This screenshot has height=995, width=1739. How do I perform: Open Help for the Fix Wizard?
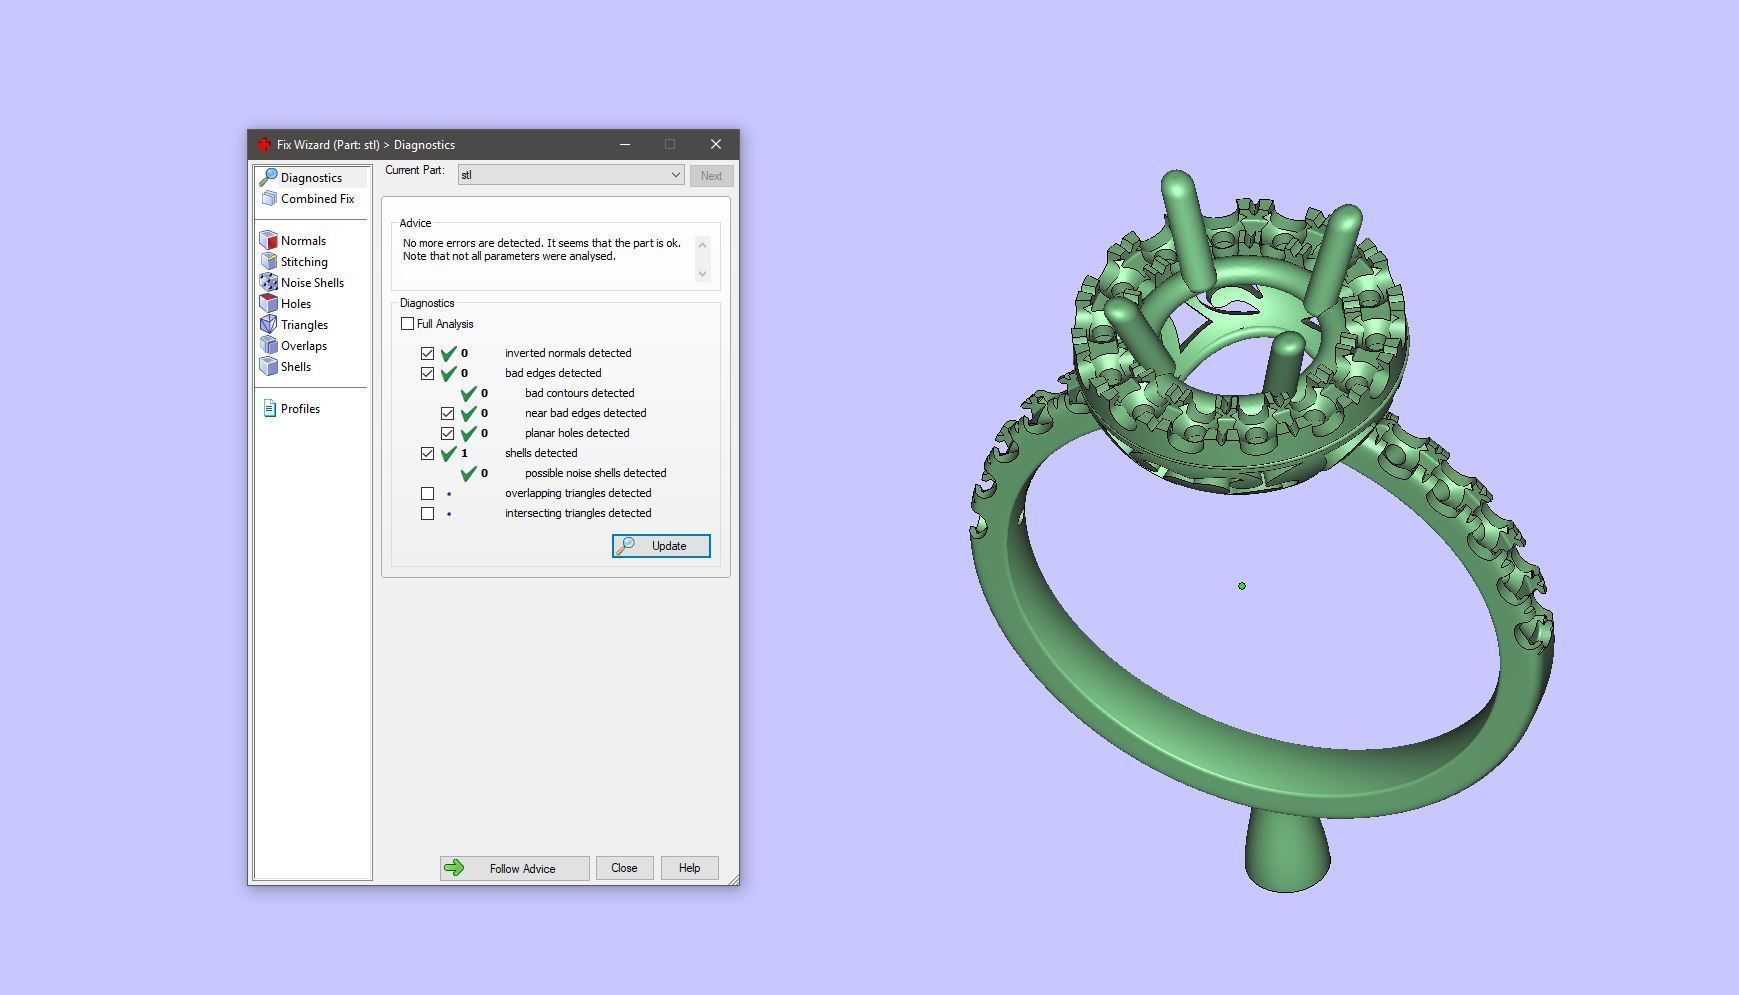click(689, 868)
